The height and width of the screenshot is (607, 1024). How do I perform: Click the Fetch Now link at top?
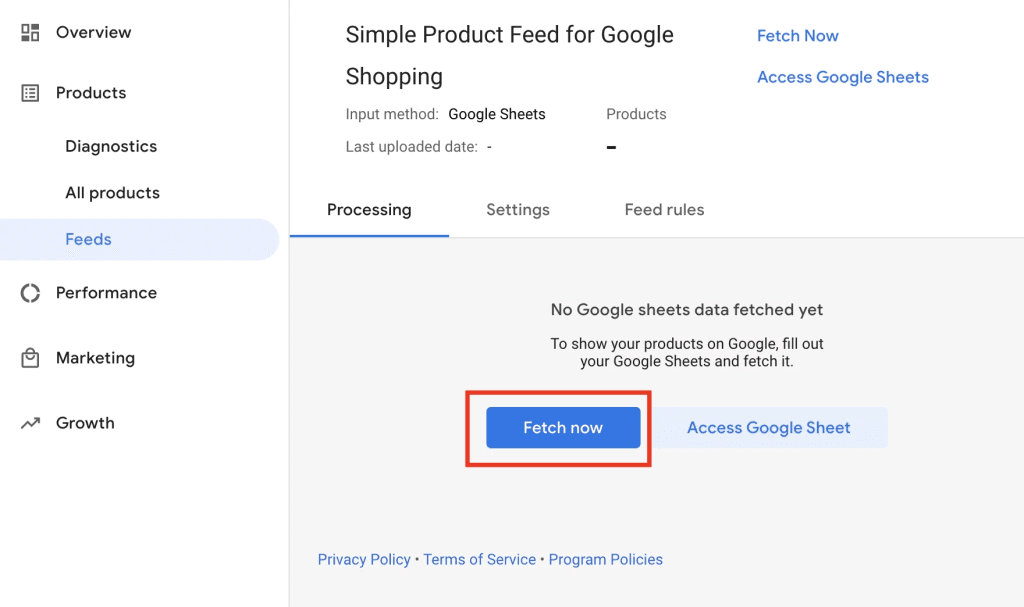coord(797,35)
